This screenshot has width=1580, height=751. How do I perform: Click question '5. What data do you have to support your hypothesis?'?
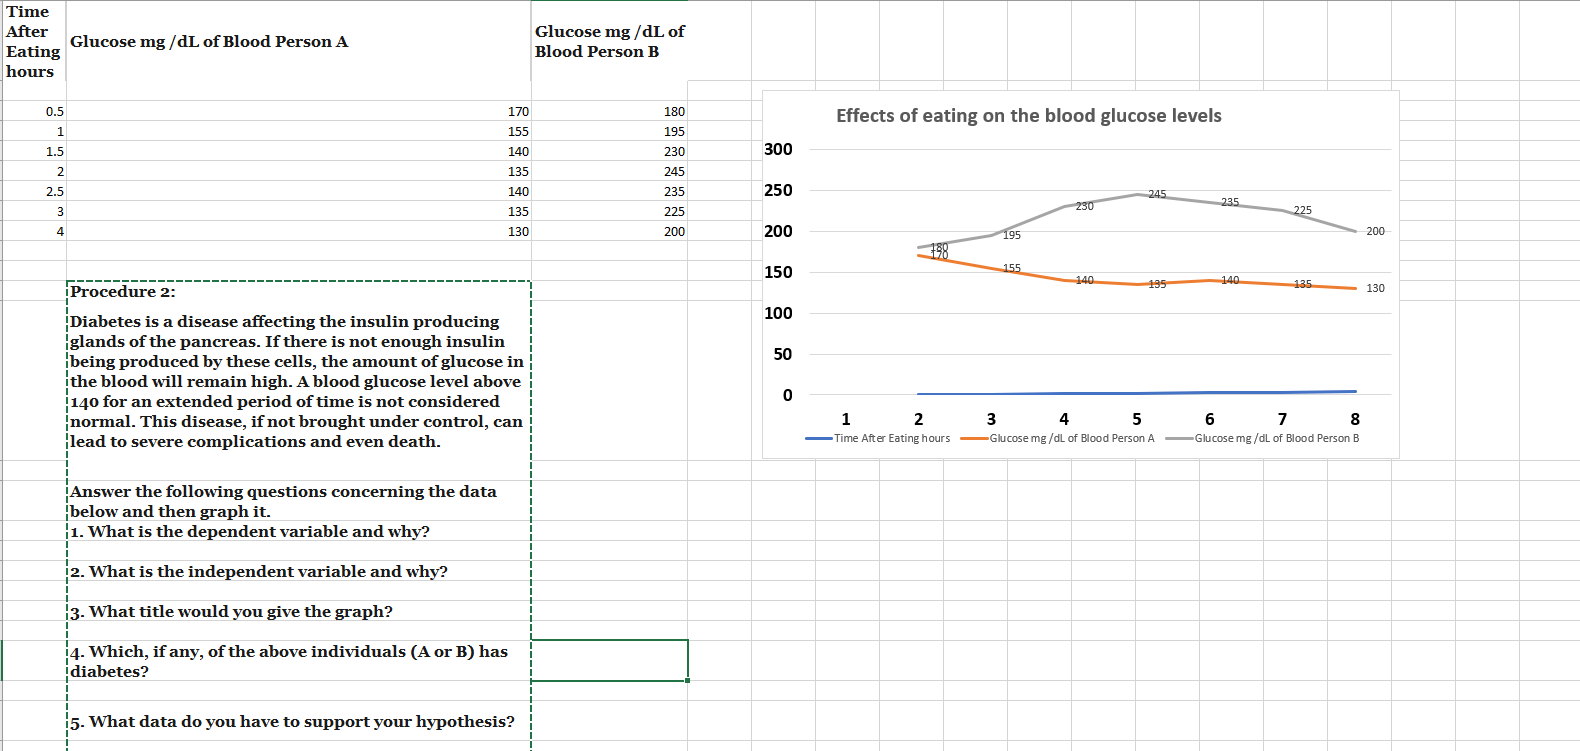pyautogui.click(x=298, y=721)
